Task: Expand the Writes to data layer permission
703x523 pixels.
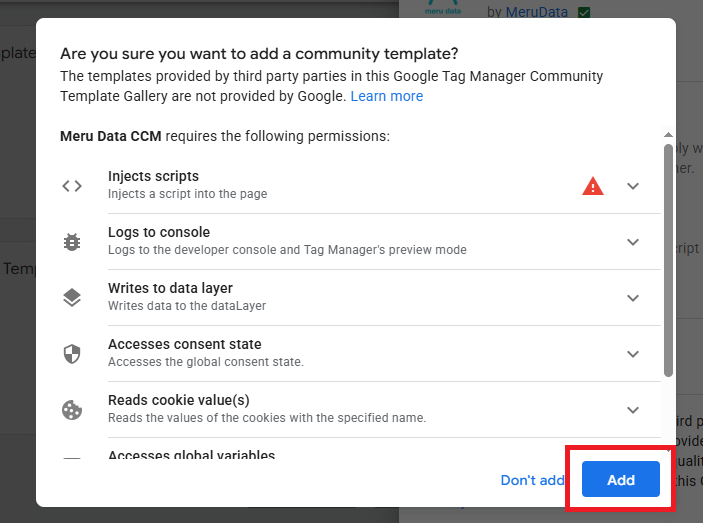Action: pyautogui.click(x=633, y=298)
